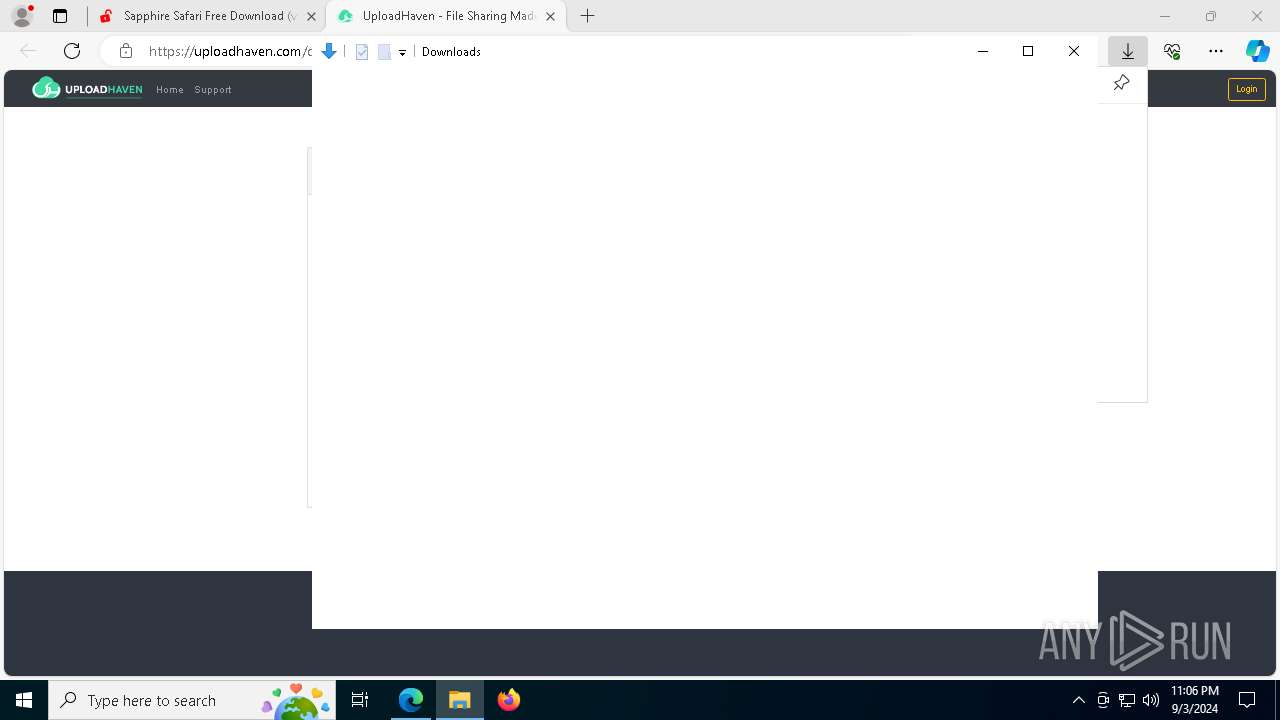This screenshot has height=720, width=1280.
Task: Close the Downloads window
Action: coord(1074,51)
